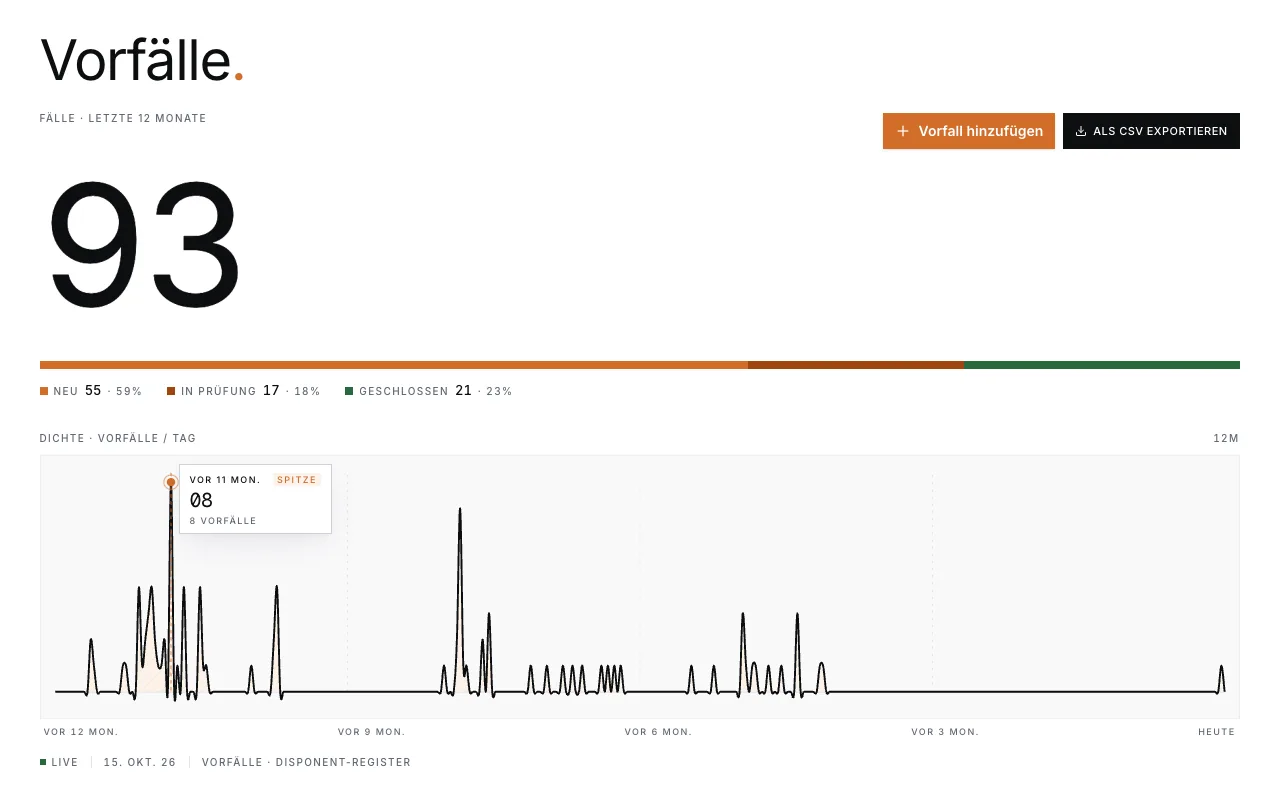Select the green GESCHLOSSEN bar segment
Screen dimensions: 1280x808
point(1102,365)
